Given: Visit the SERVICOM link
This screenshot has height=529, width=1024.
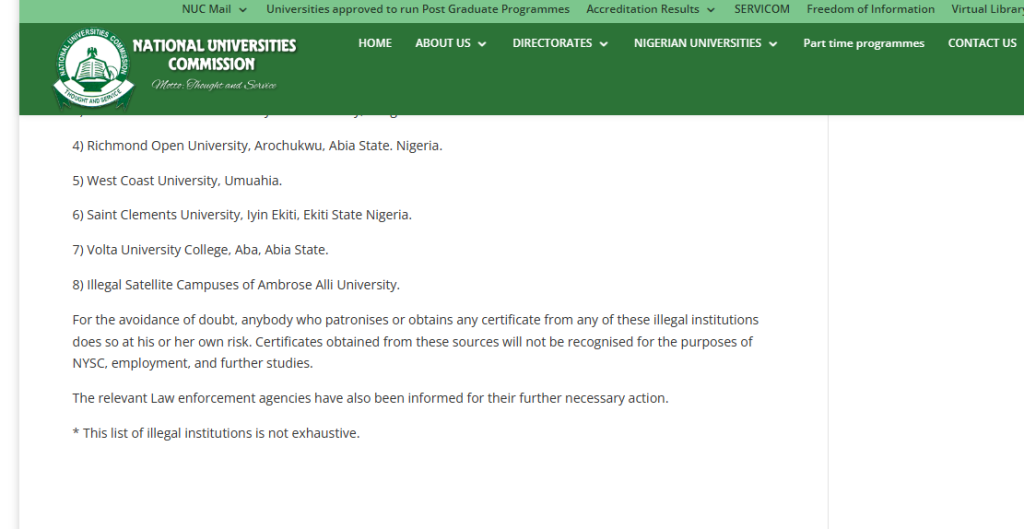Looking at the screenshot, I should [x=761, y=9].
